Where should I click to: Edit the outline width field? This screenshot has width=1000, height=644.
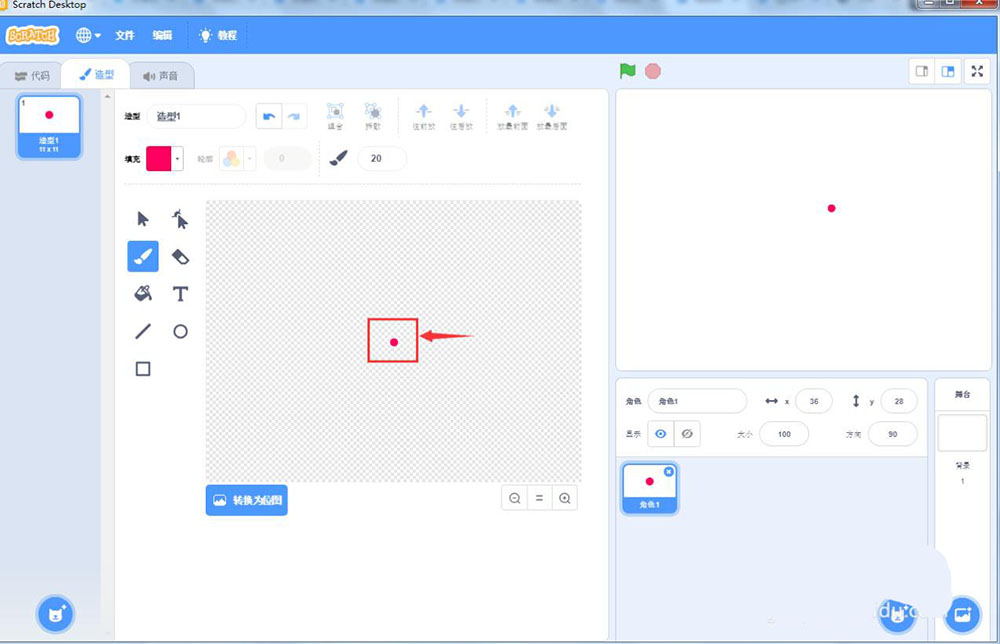tap(287, 158)
